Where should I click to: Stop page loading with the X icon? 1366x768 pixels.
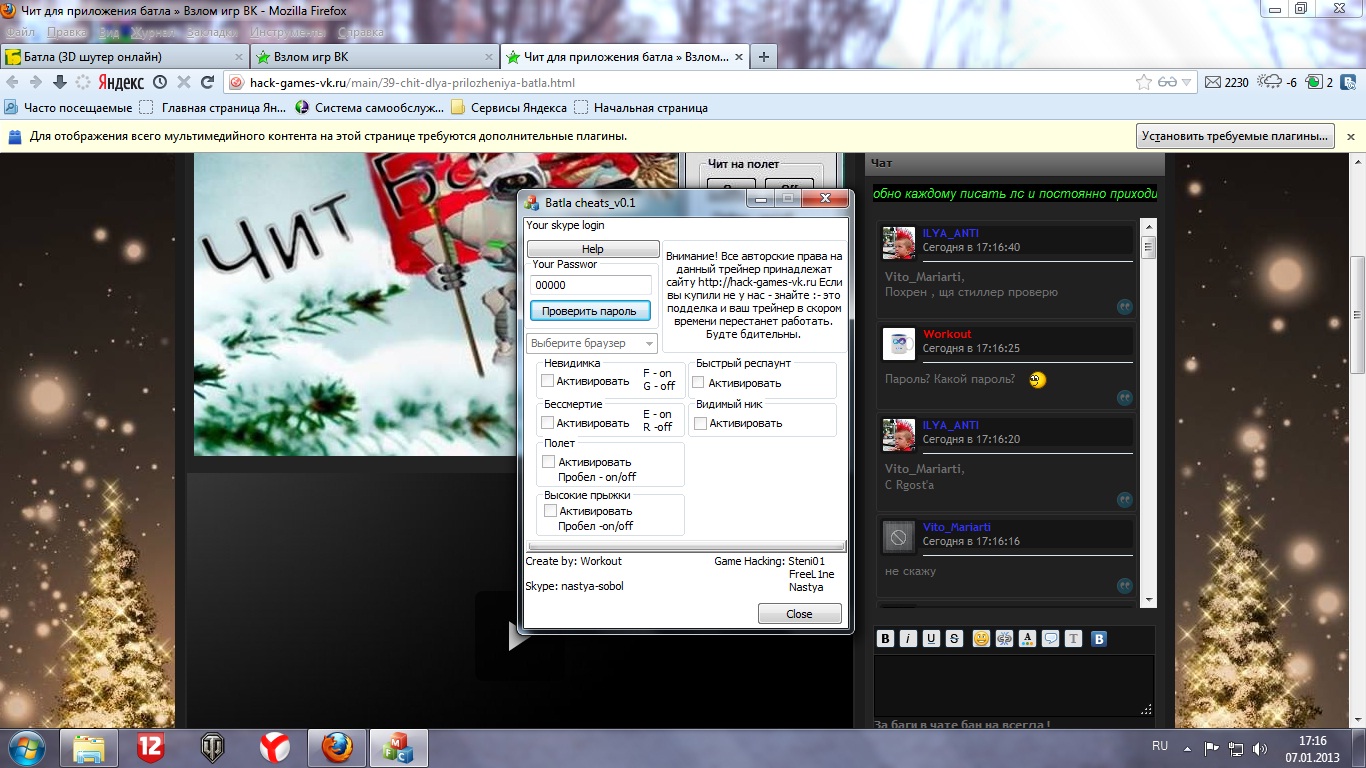pyautogui.click(x=184, y=82)
